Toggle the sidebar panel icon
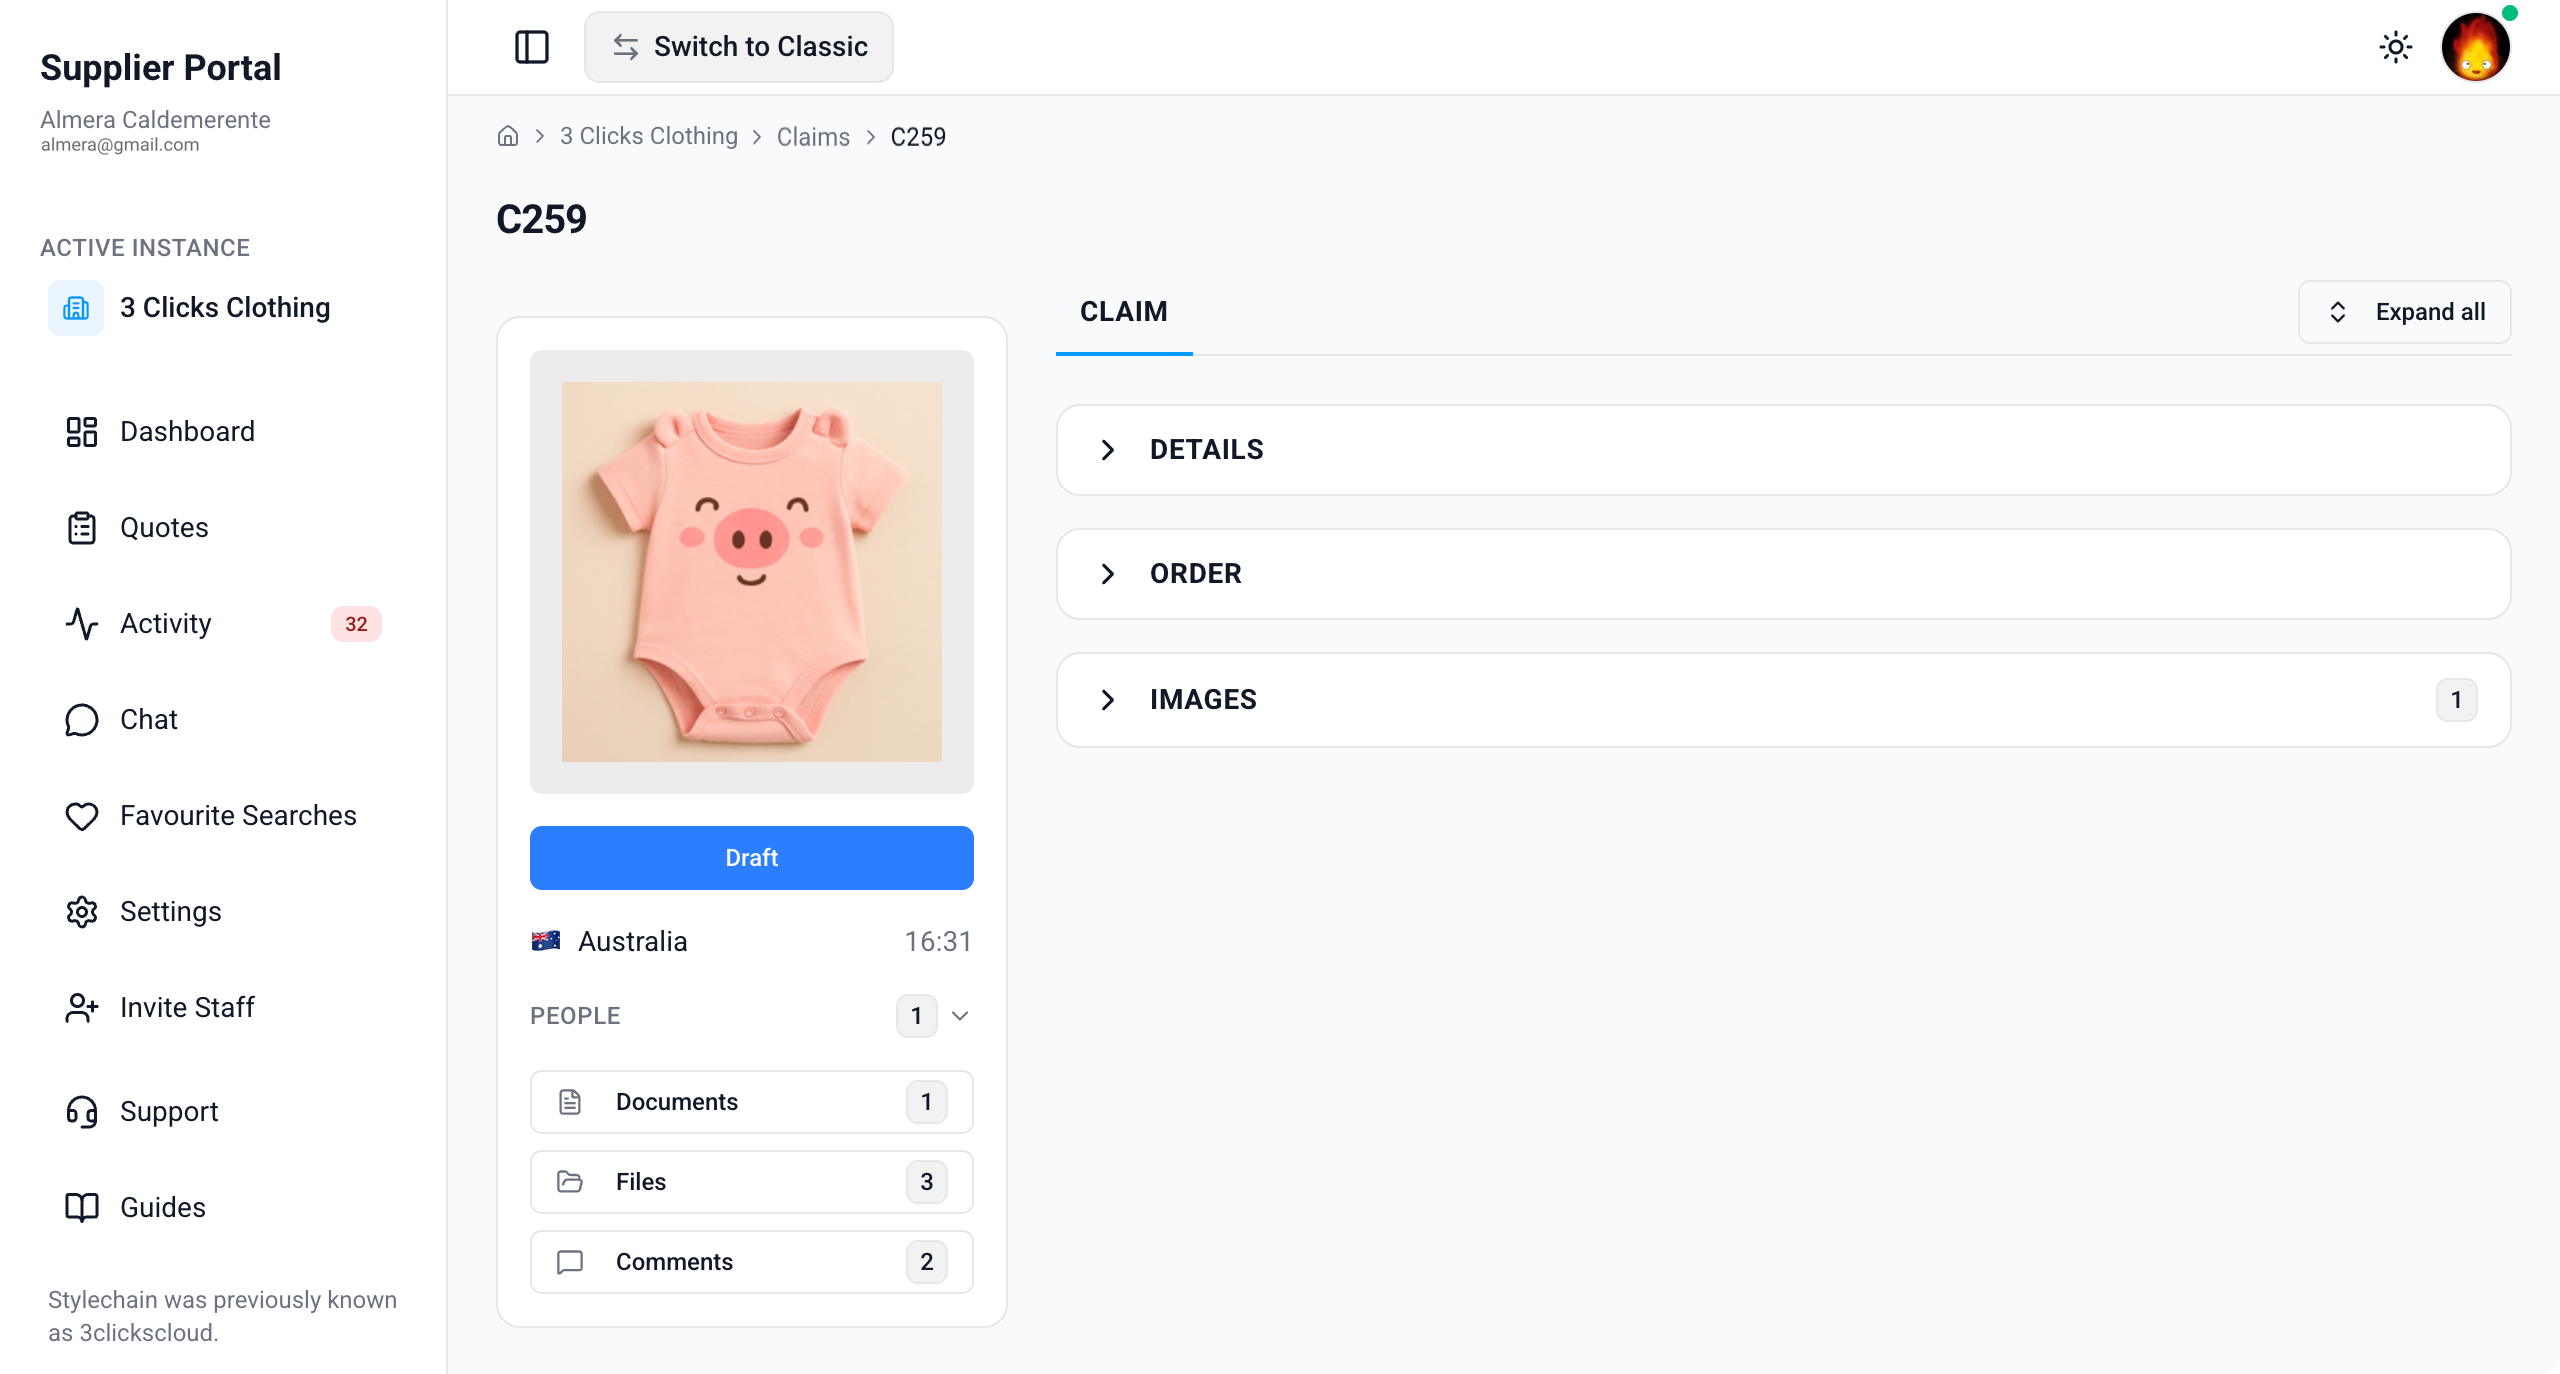The width and height of the screenshot is (2560, 1374). tap(532, 47)
